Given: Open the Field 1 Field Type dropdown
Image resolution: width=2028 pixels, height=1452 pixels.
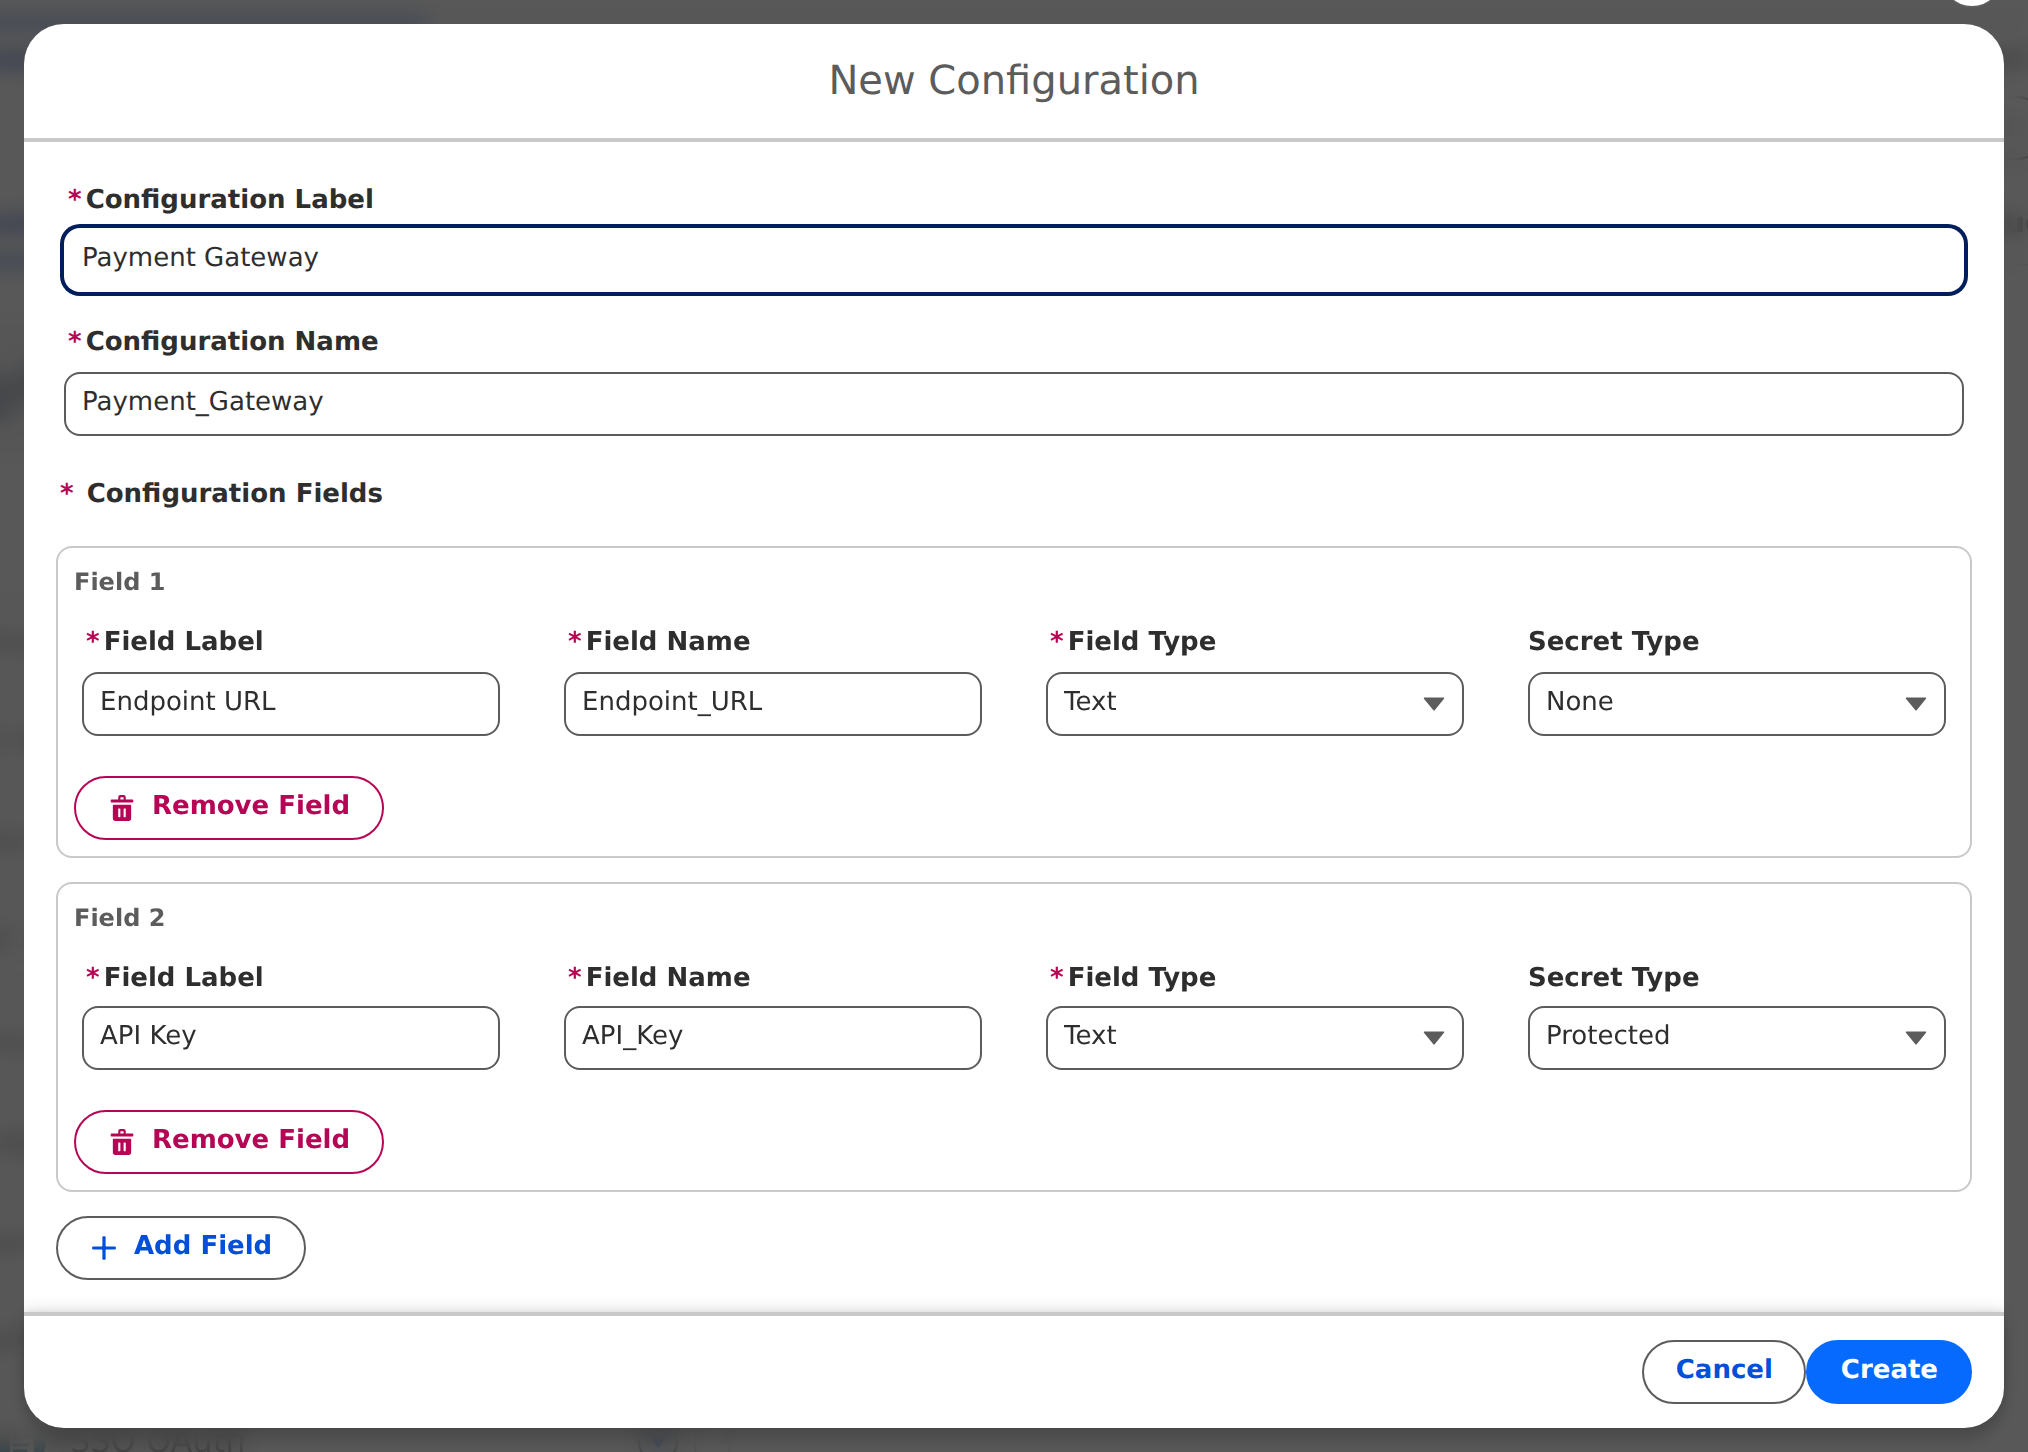Looking at the screenshot, I should point(1255,704).
